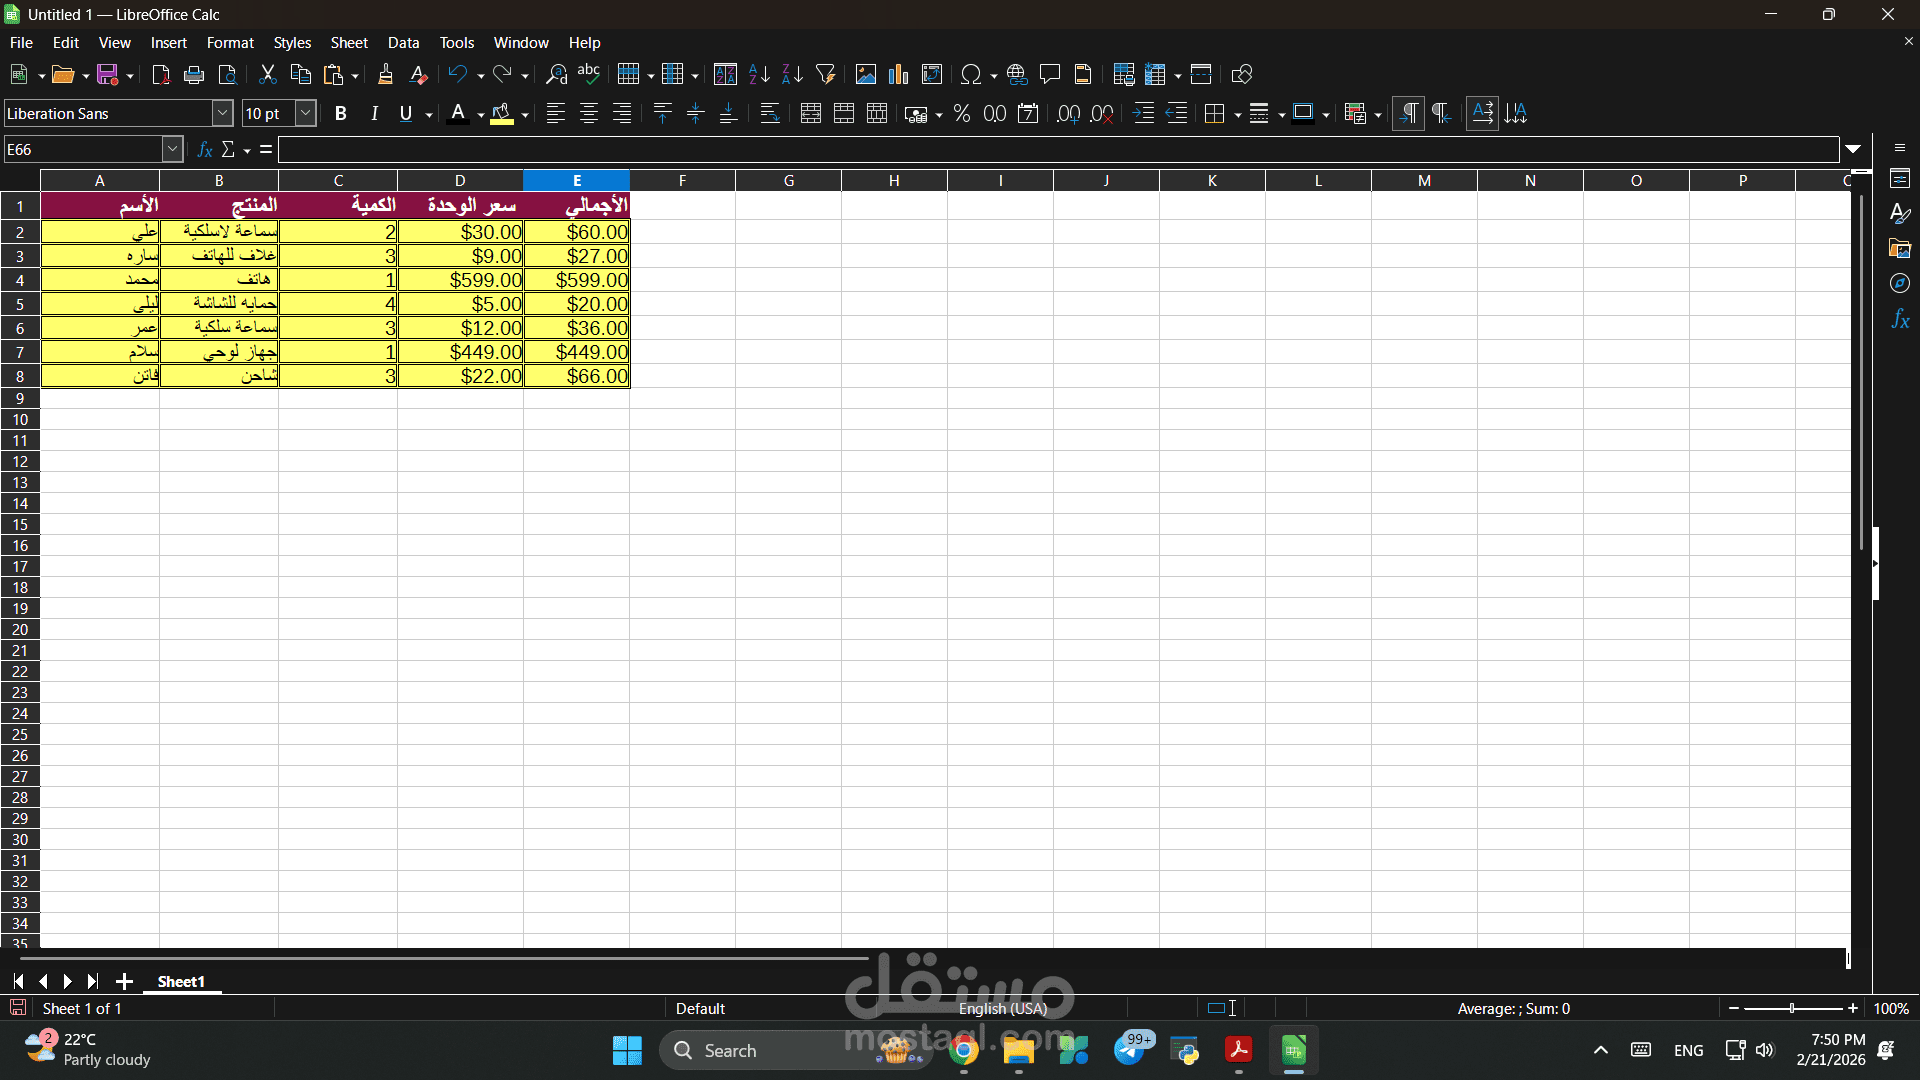Insert a chart
The image size is (1920, 1080).
click(x=899, y=74)
